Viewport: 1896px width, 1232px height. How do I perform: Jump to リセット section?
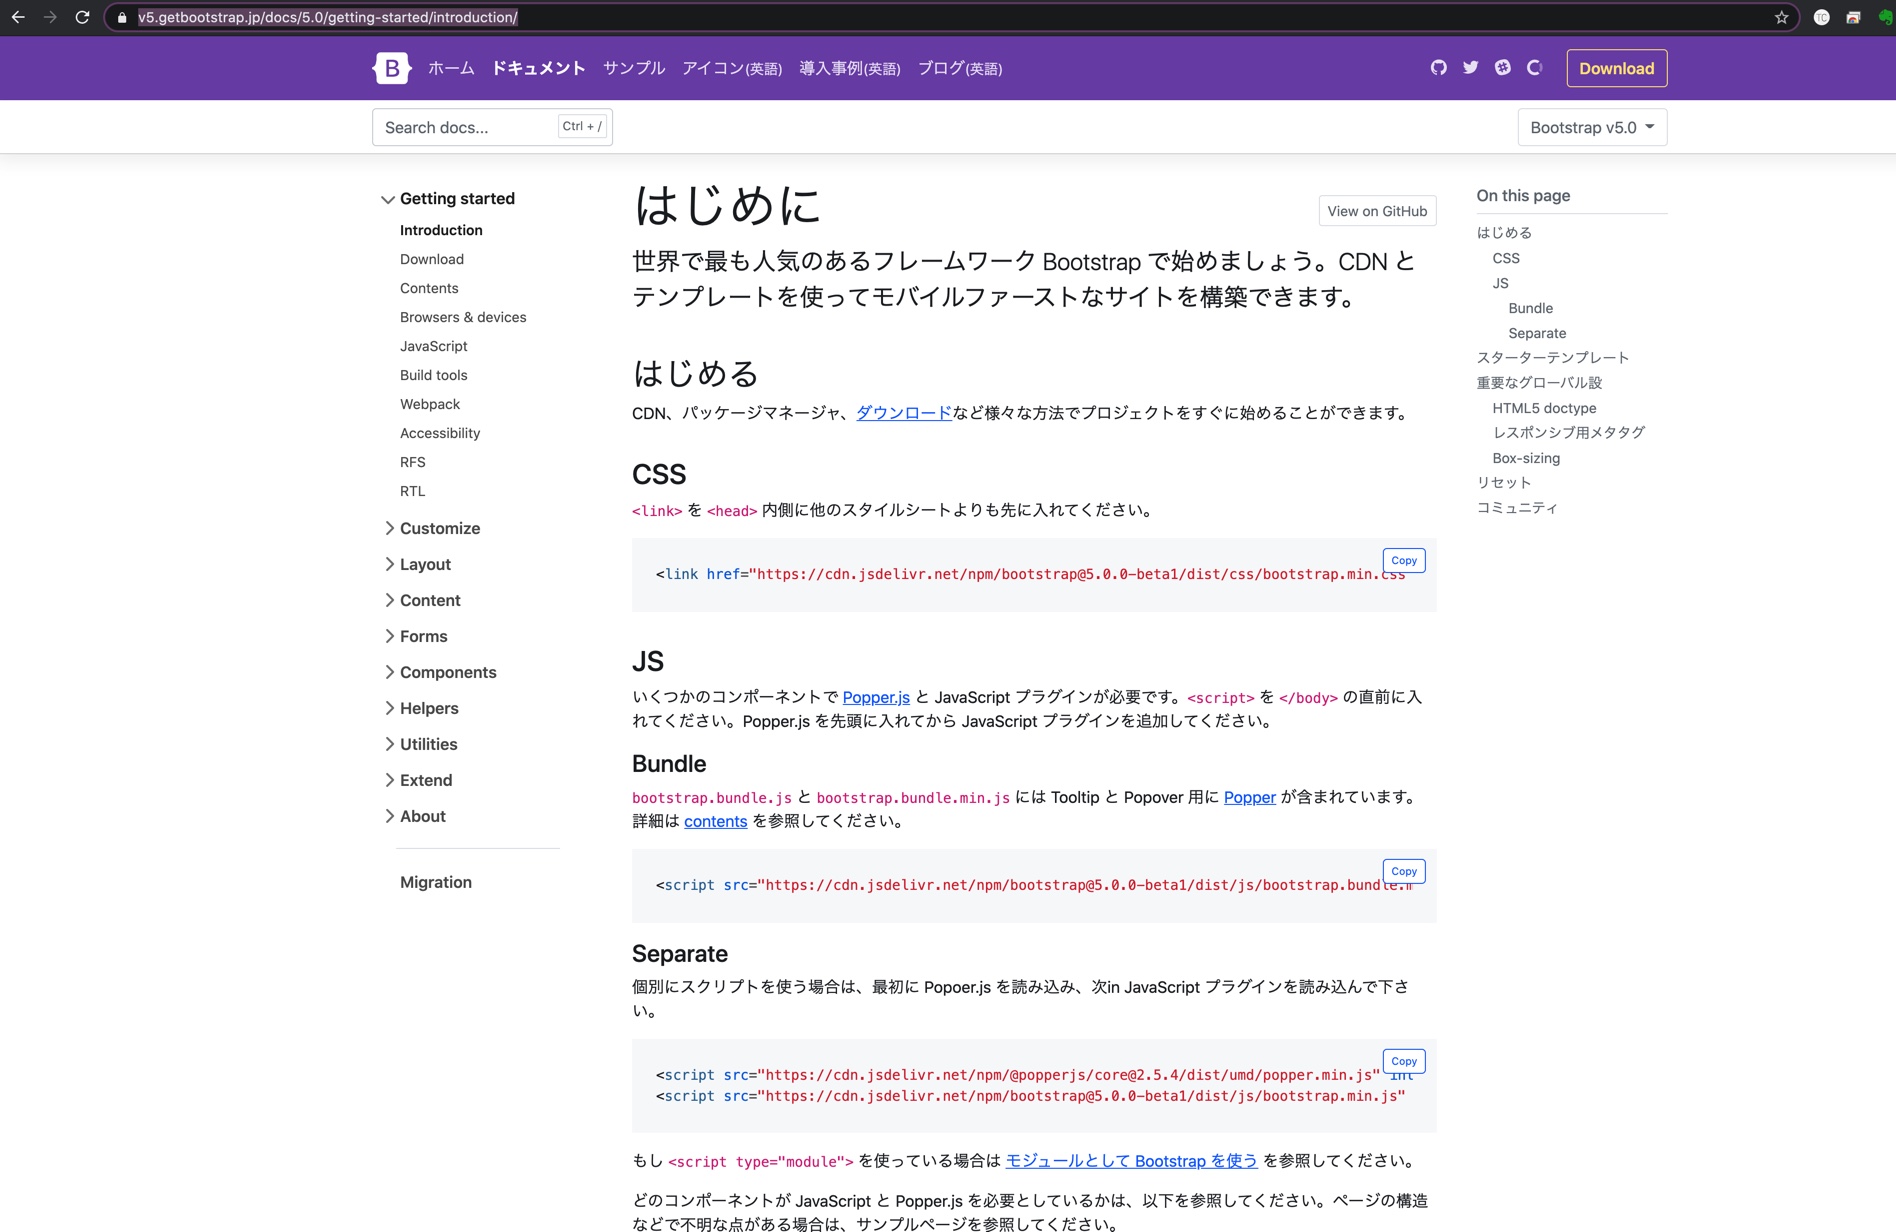coord(1504,483)
